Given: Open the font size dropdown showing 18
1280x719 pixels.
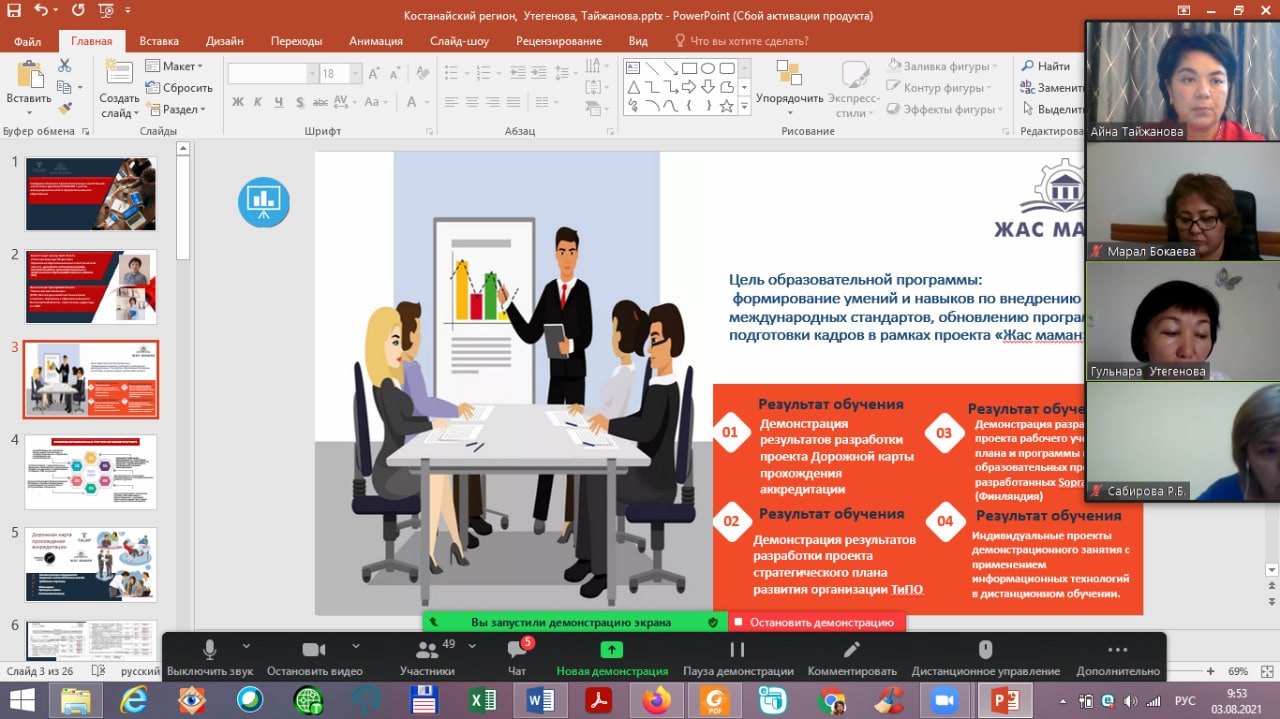Looking at the screenshot, I should [354, 73].
